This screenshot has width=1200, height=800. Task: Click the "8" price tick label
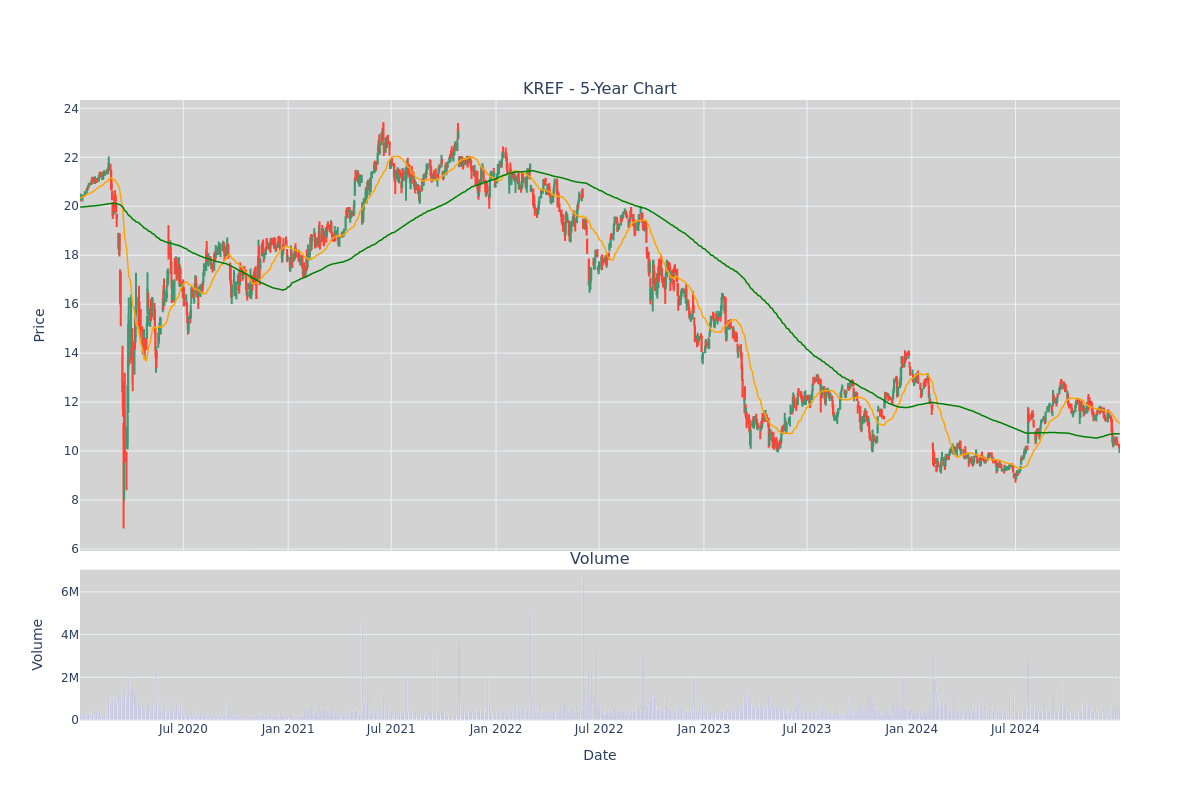pyautogui.click(x=75, y=500)
